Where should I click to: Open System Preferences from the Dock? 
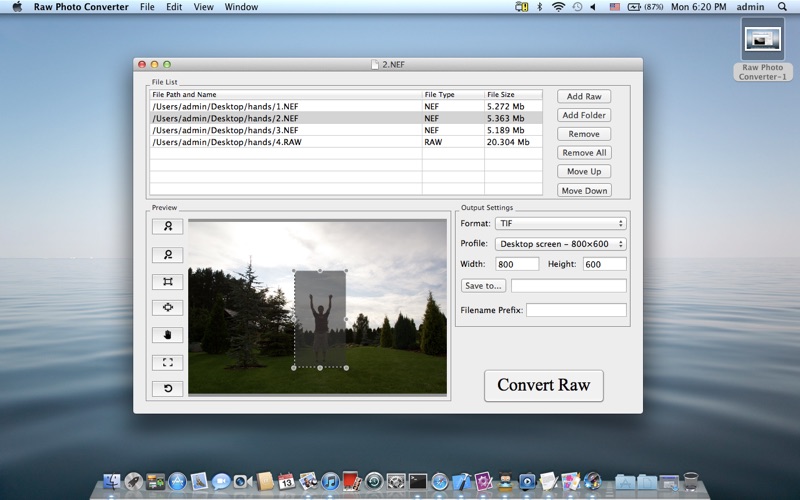(x=396, y=481)
